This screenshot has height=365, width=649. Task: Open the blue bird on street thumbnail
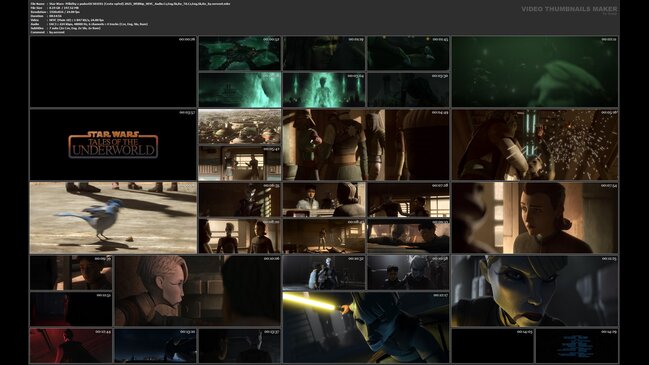pyautogui.click(x=113, y=218)
